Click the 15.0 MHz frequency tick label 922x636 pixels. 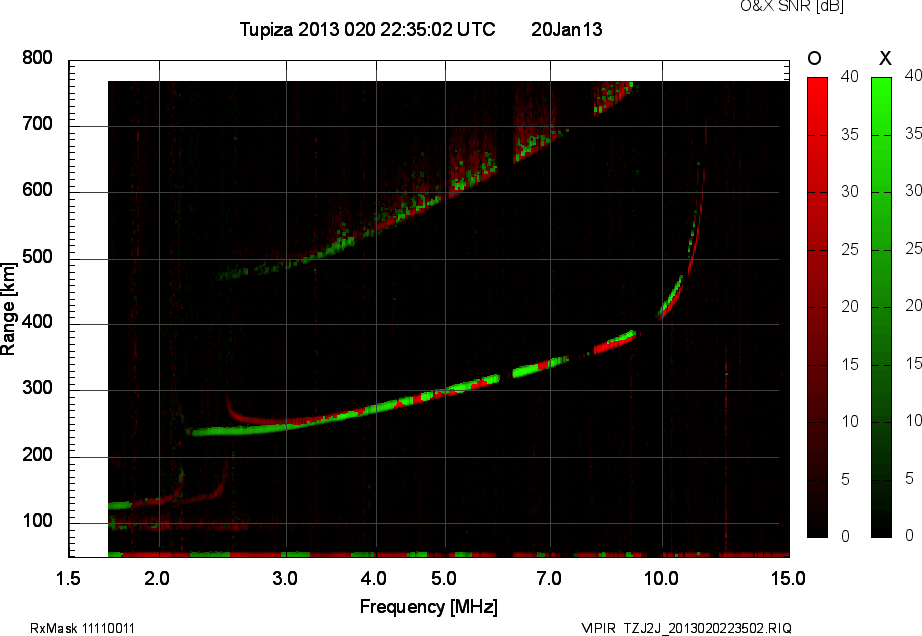pos(788,578)
